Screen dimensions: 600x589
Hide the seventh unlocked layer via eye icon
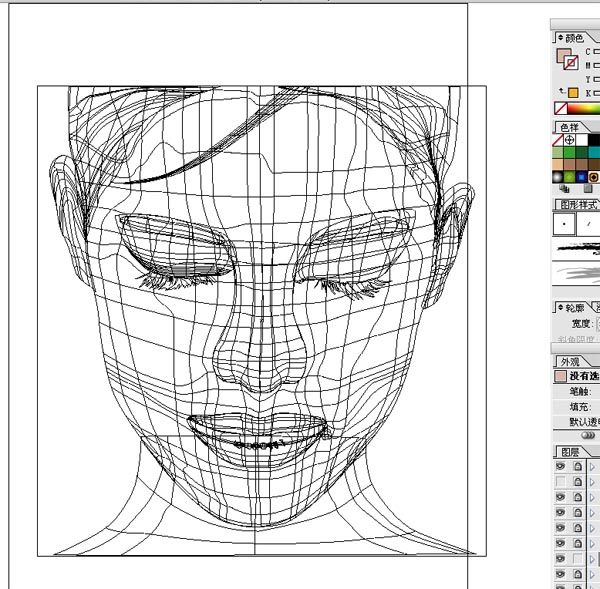(561, 558)
